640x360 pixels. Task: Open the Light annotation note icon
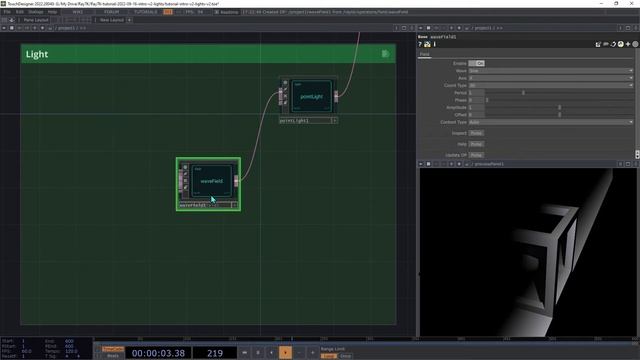tap(385, 54)
